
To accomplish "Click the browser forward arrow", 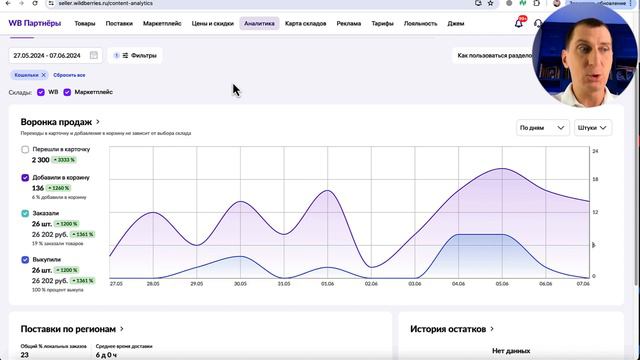I will coord(22,3).
